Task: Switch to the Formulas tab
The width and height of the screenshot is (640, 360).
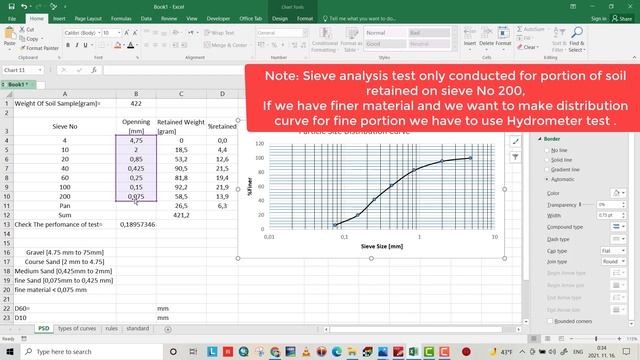Action: (x=121, y=19)
